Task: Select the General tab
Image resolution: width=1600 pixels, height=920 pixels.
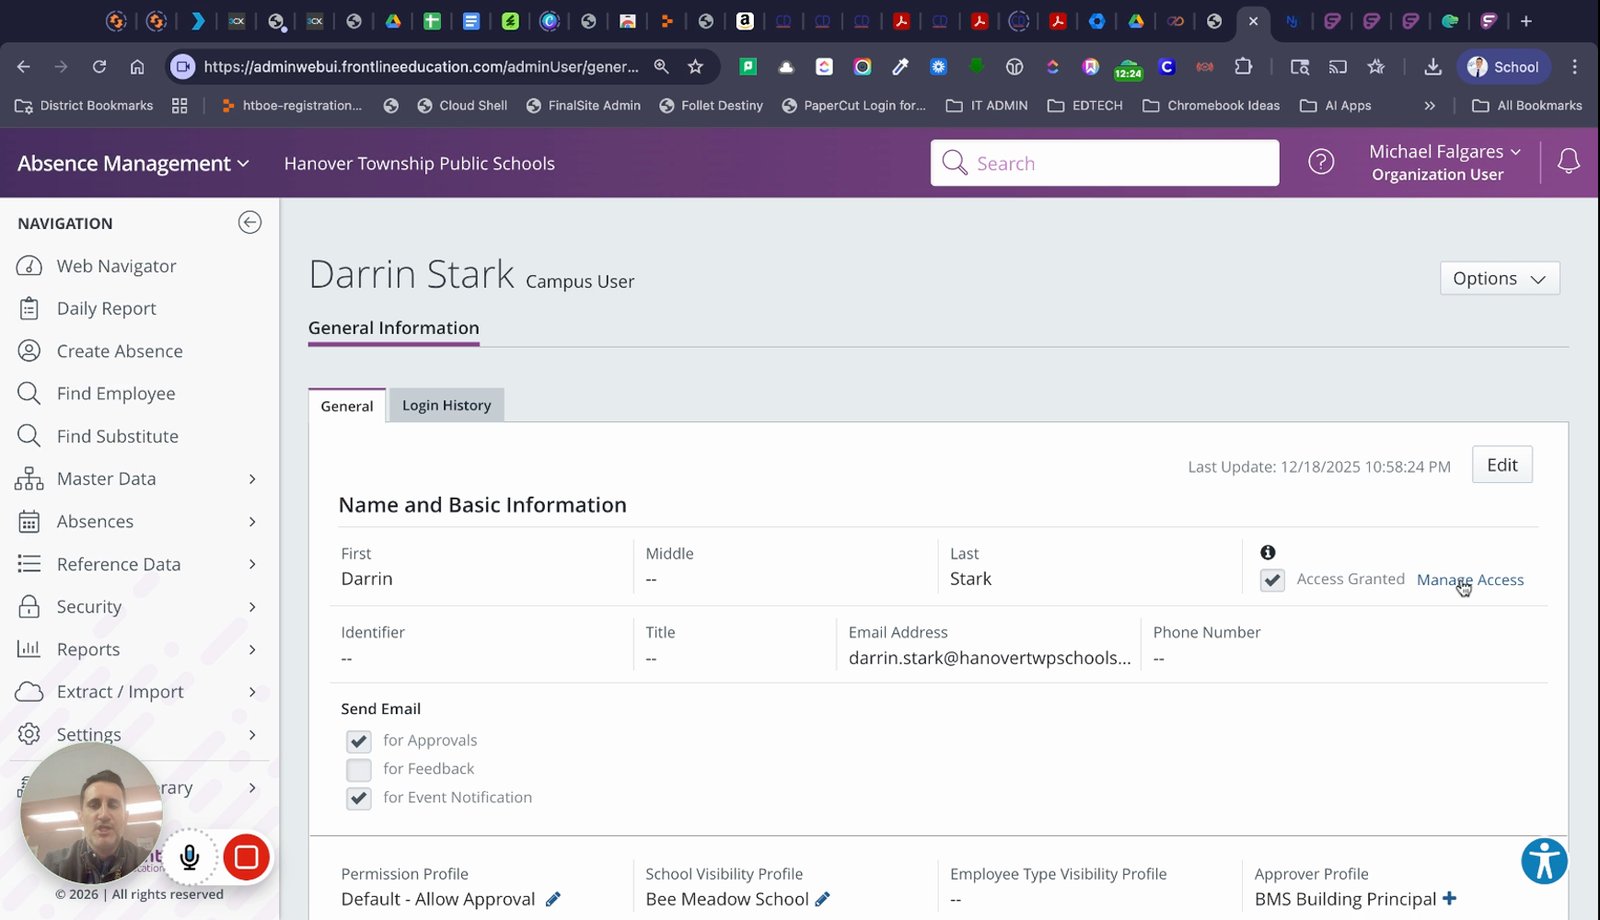Action: (347, 405)
